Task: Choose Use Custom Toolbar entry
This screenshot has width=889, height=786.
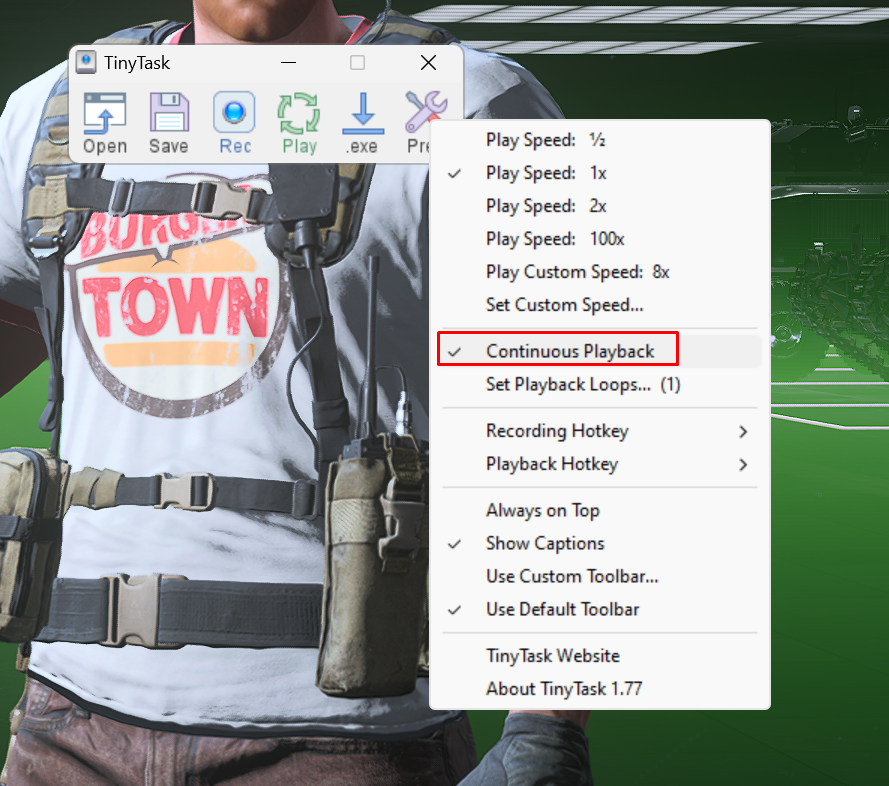Action: coord(600,576)
